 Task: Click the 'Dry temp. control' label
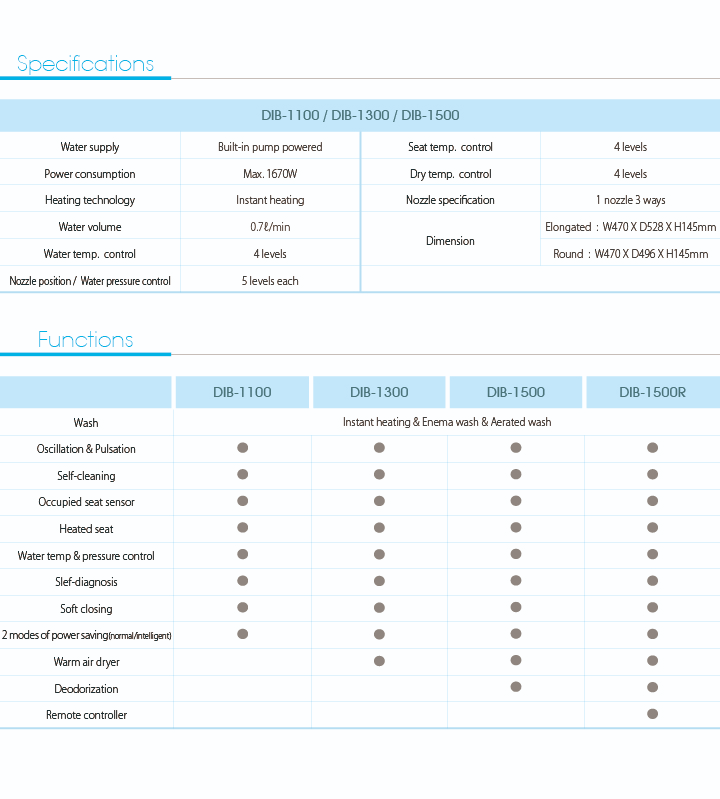click(x=450, y=174)
